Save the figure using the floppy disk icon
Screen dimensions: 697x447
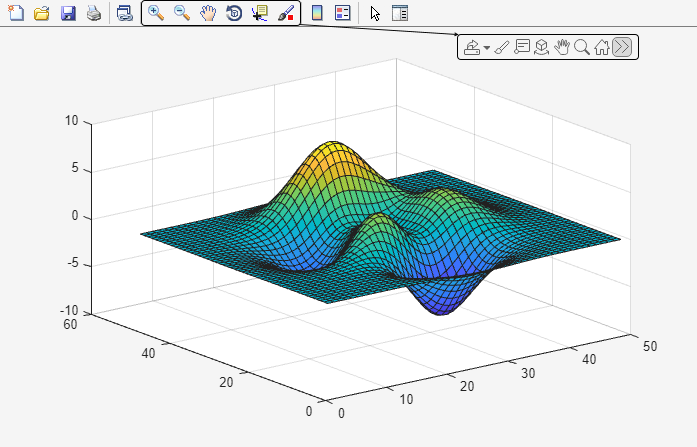pyautogui.click(x=68, y=14)
